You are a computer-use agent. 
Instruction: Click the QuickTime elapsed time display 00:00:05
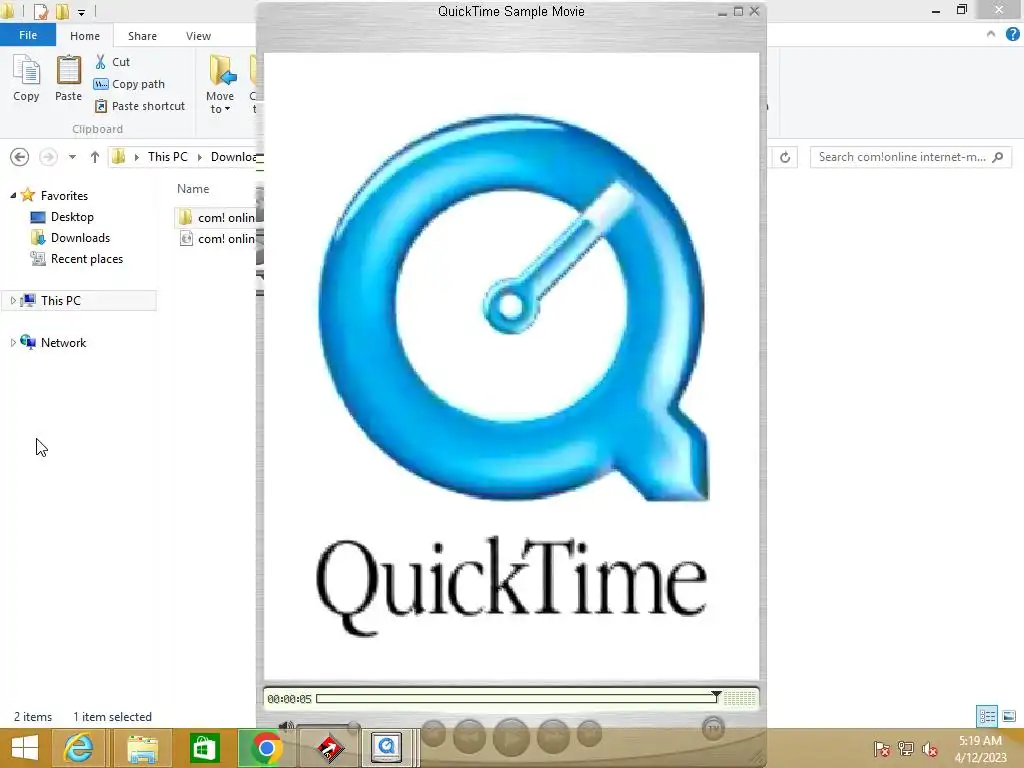(x=289, y=699)
